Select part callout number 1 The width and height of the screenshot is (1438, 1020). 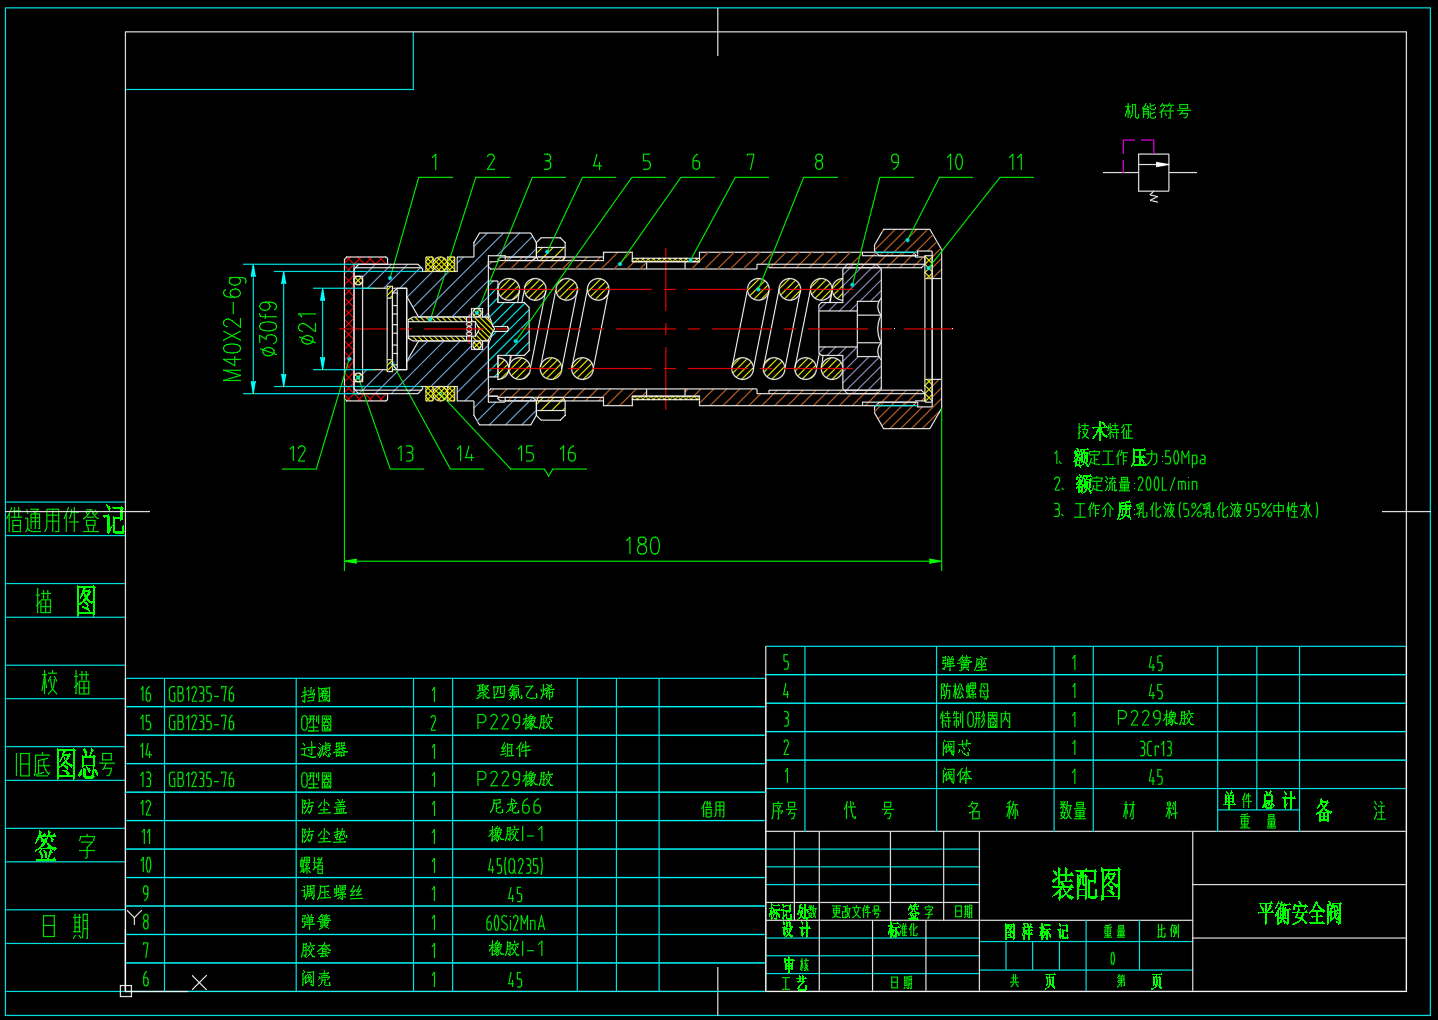(x=434, y=162)
